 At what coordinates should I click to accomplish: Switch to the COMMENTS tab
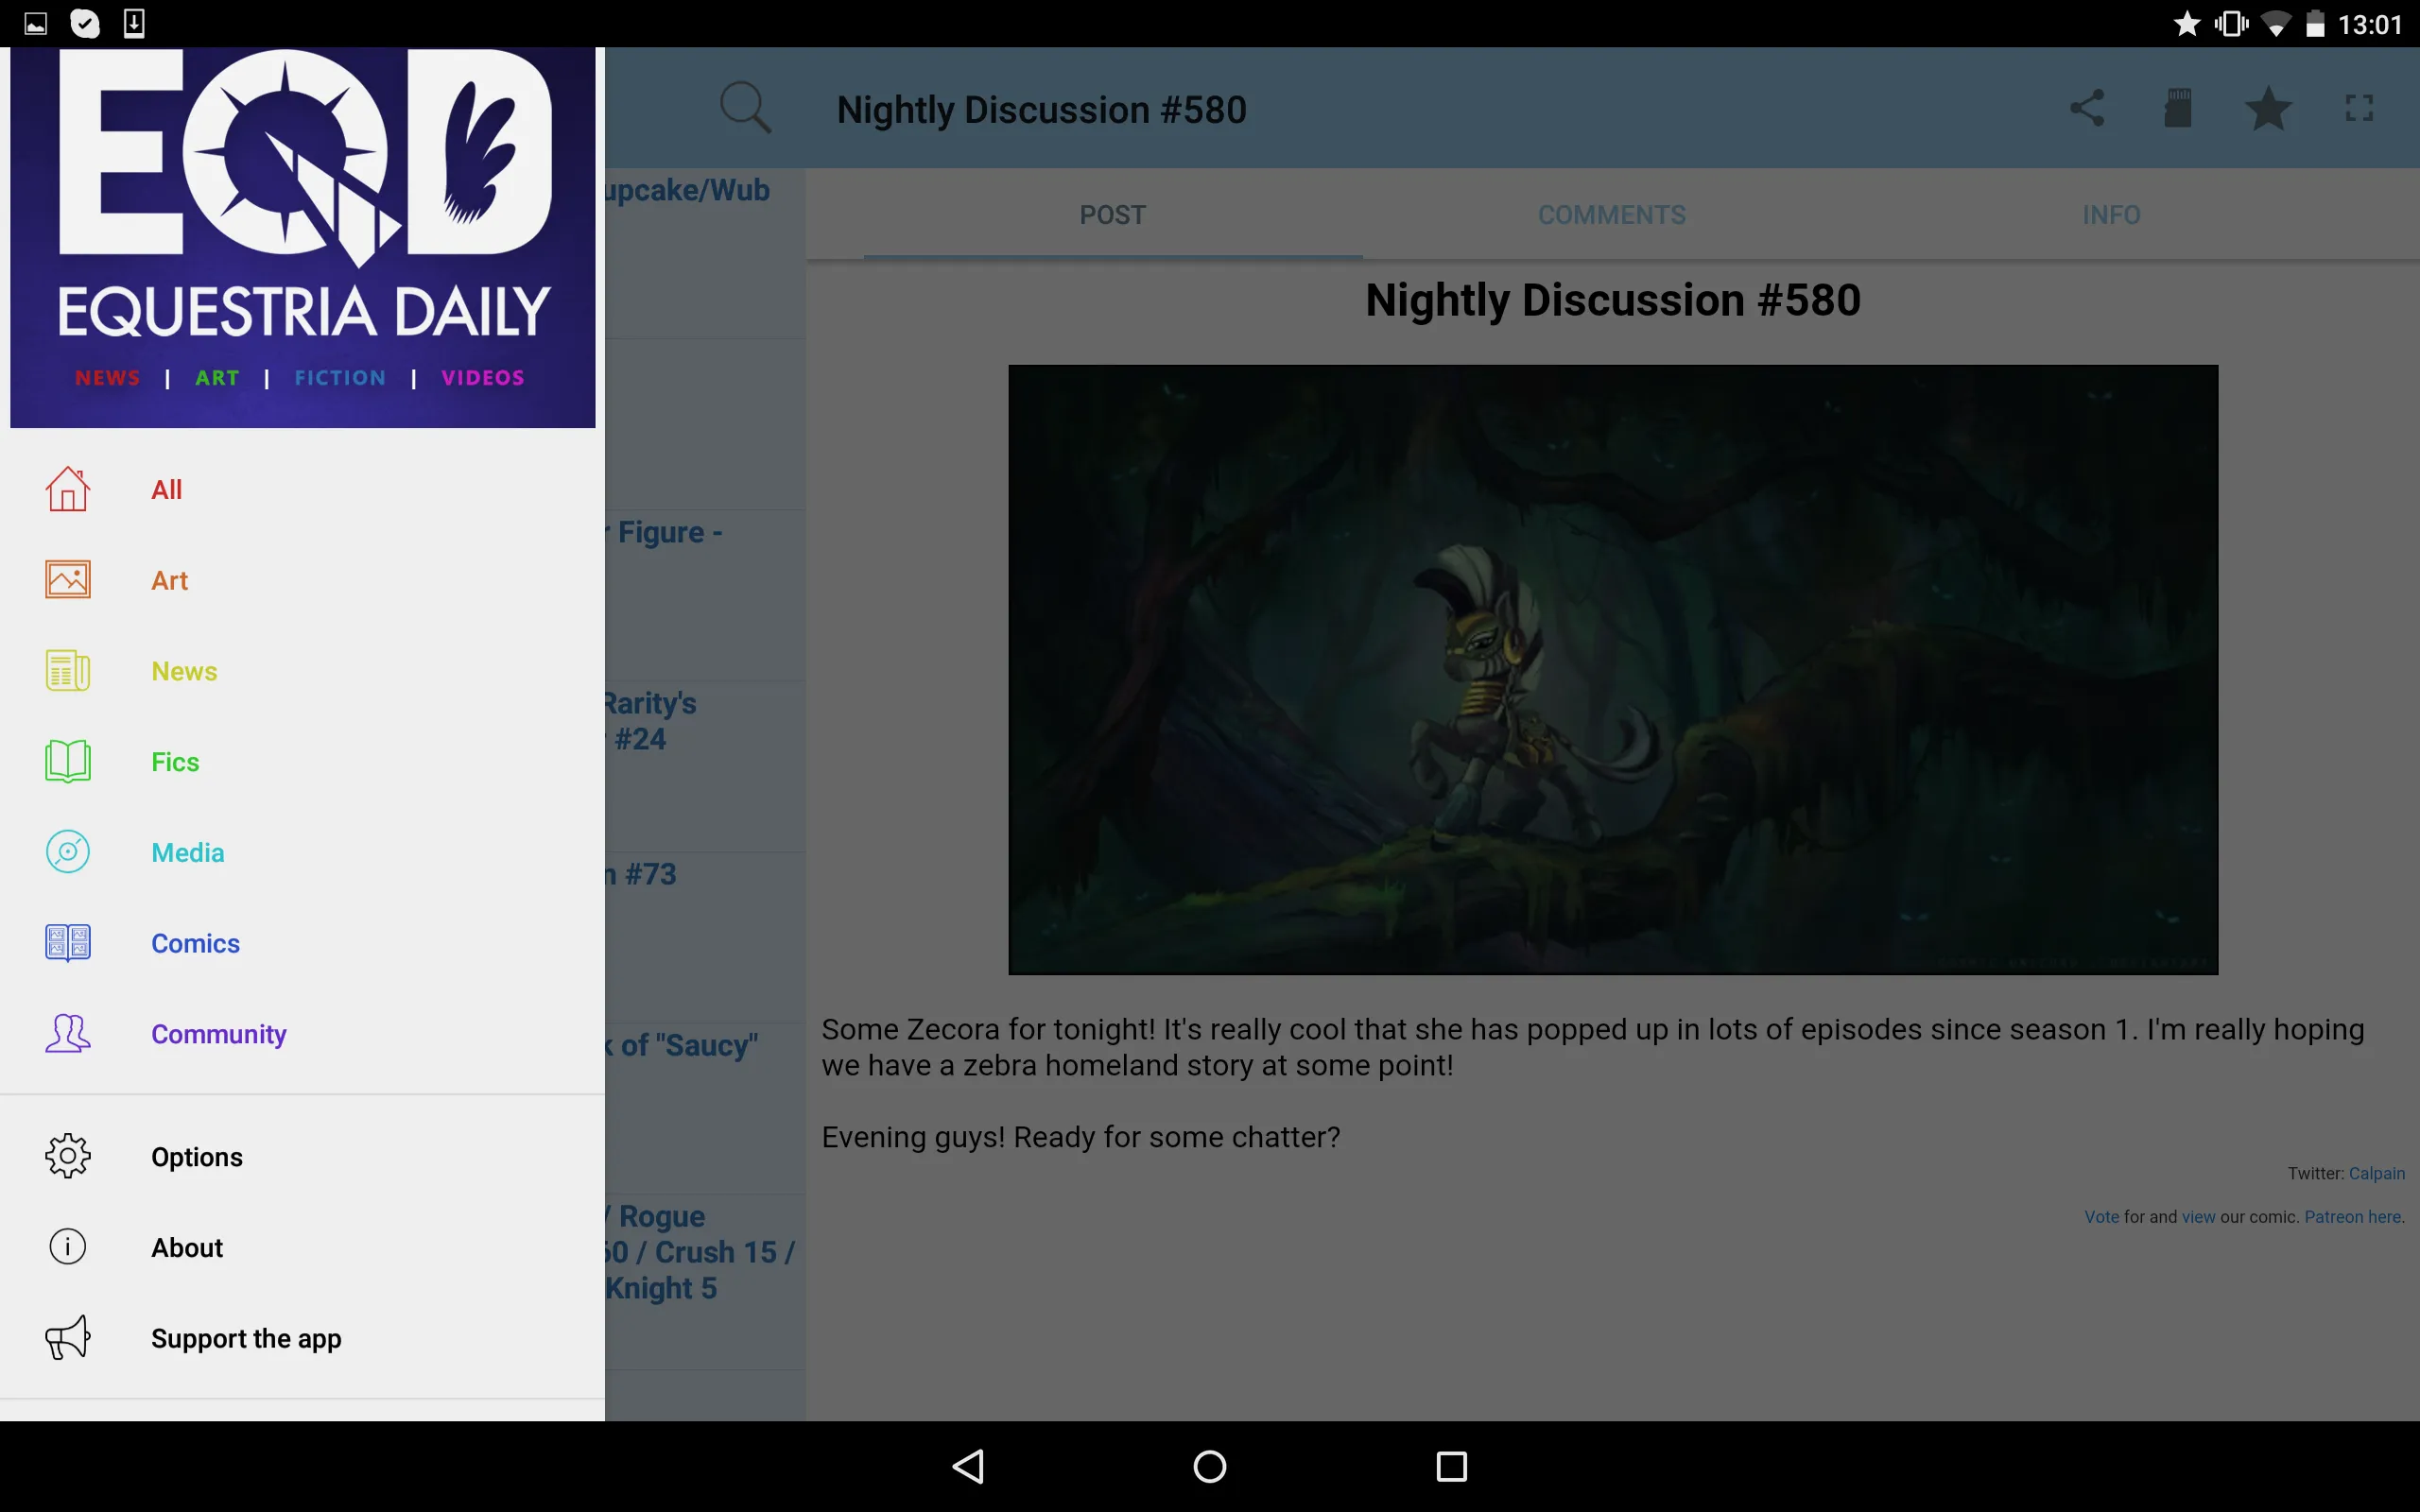click(x=1610, y=213)
